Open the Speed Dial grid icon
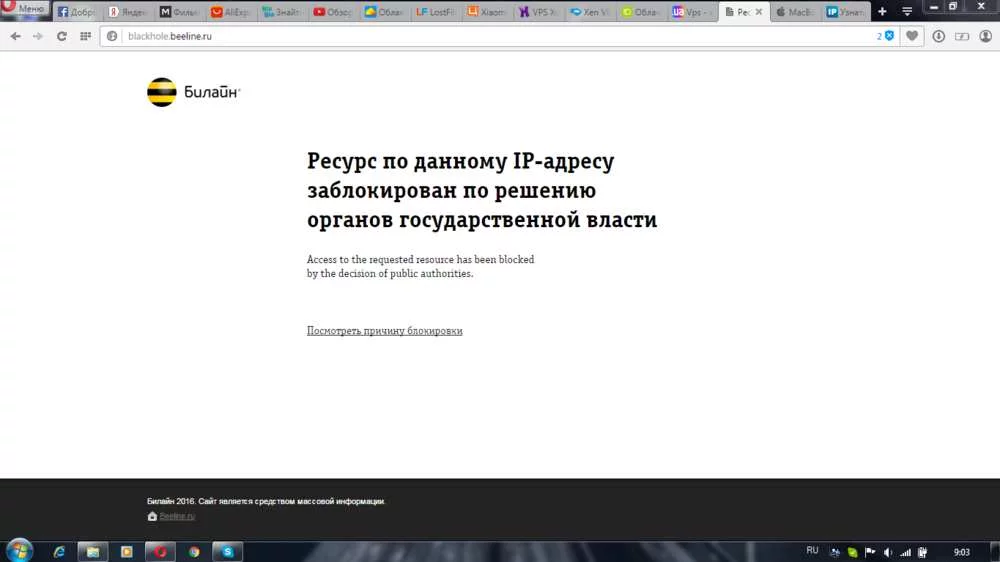The width and height of the screenshot is (1000, 562). pos(85,36)
